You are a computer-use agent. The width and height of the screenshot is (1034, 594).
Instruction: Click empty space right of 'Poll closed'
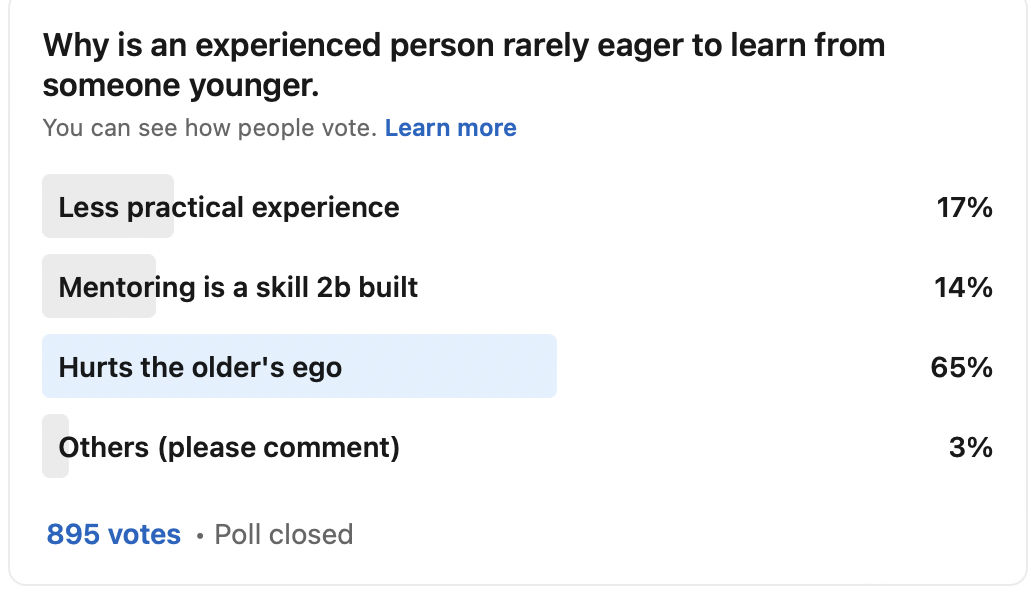[x=650, y=535]
